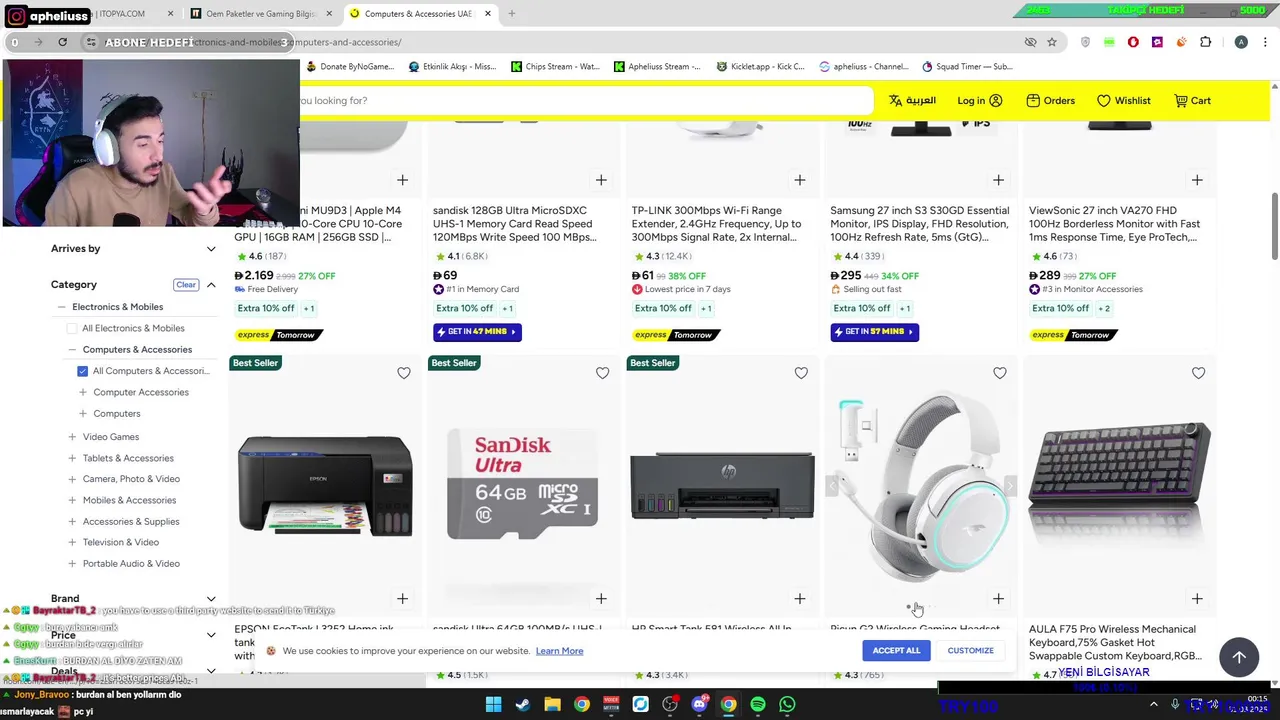
Task: Open the shopping Cart
Action: (x=1192, y=101)
